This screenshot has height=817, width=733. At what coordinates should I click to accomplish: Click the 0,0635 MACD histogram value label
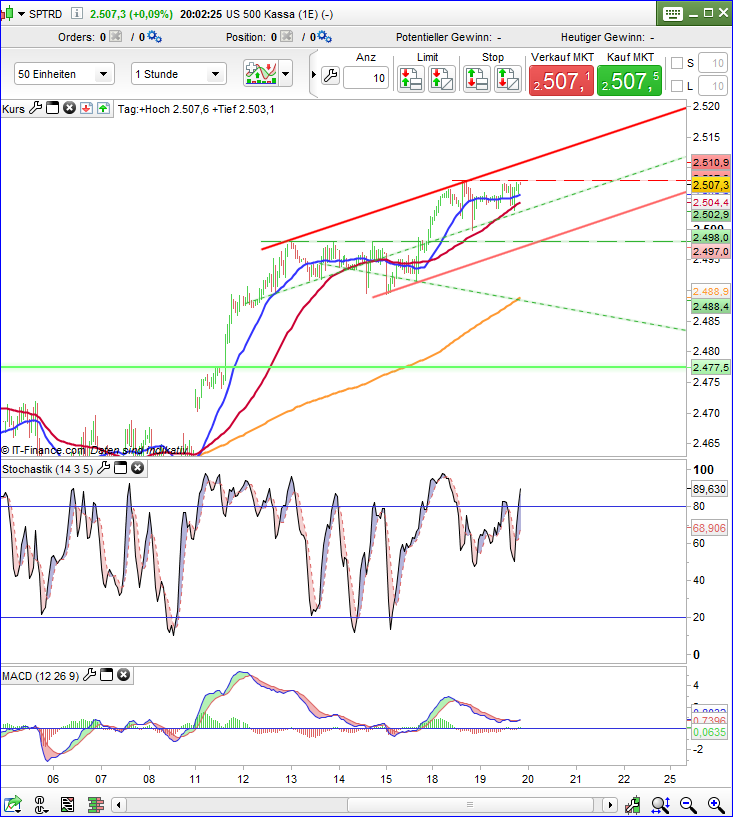(x=709, y=732)
